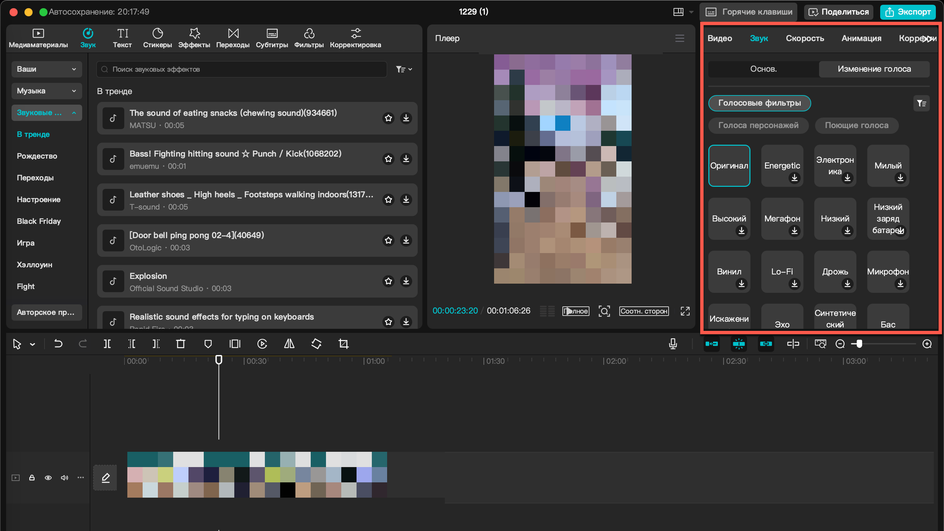The height and width of the screenshot is (531, 944).
Task: Zoom out the timeline
Action: (840, 344)
